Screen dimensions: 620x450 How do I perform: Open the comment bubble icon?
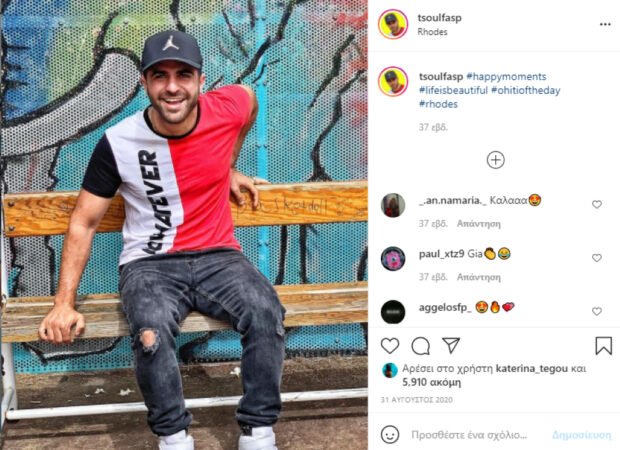[420, 346]
